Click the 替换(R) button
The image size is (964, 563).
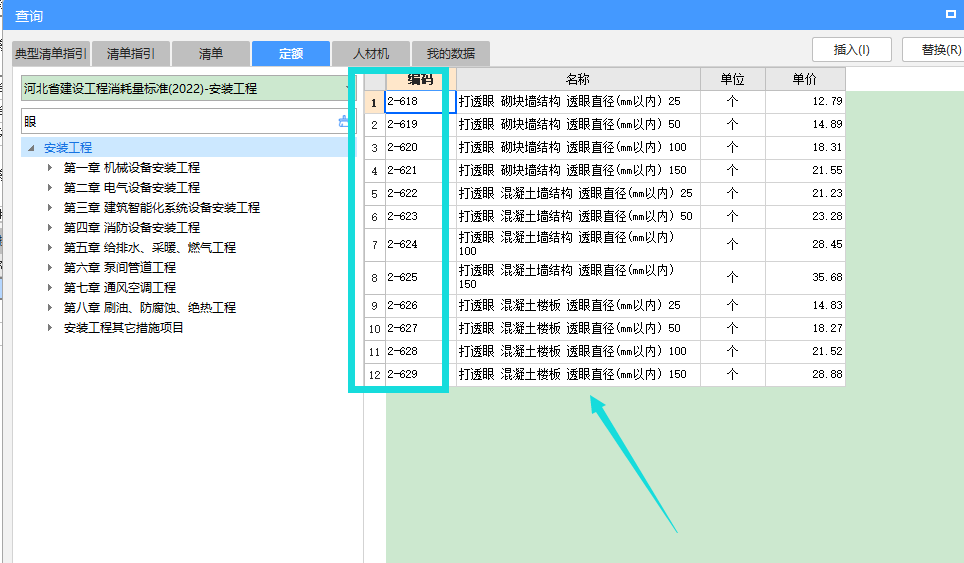[x=935, y=50]
